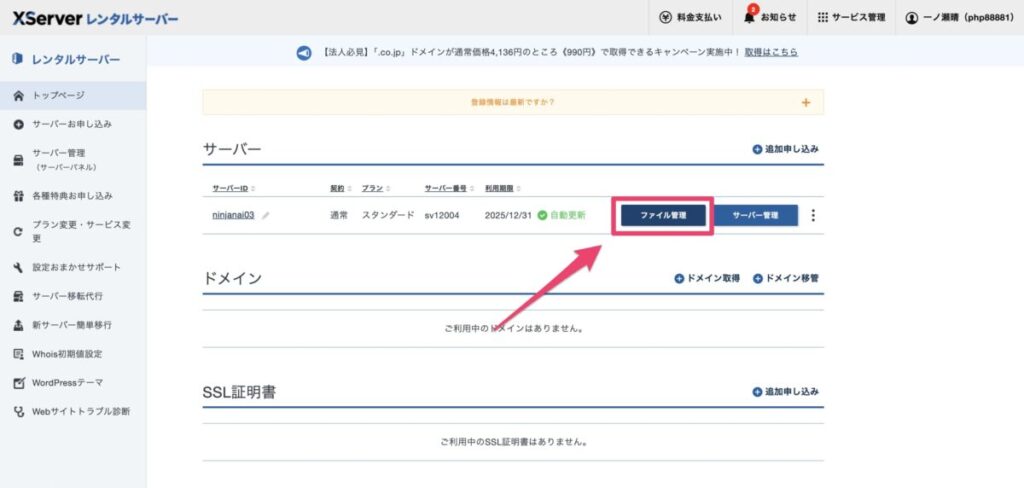
Task: Click the プラン変更・サービス変更 refresh icon
Action: (x=18, y=232)
